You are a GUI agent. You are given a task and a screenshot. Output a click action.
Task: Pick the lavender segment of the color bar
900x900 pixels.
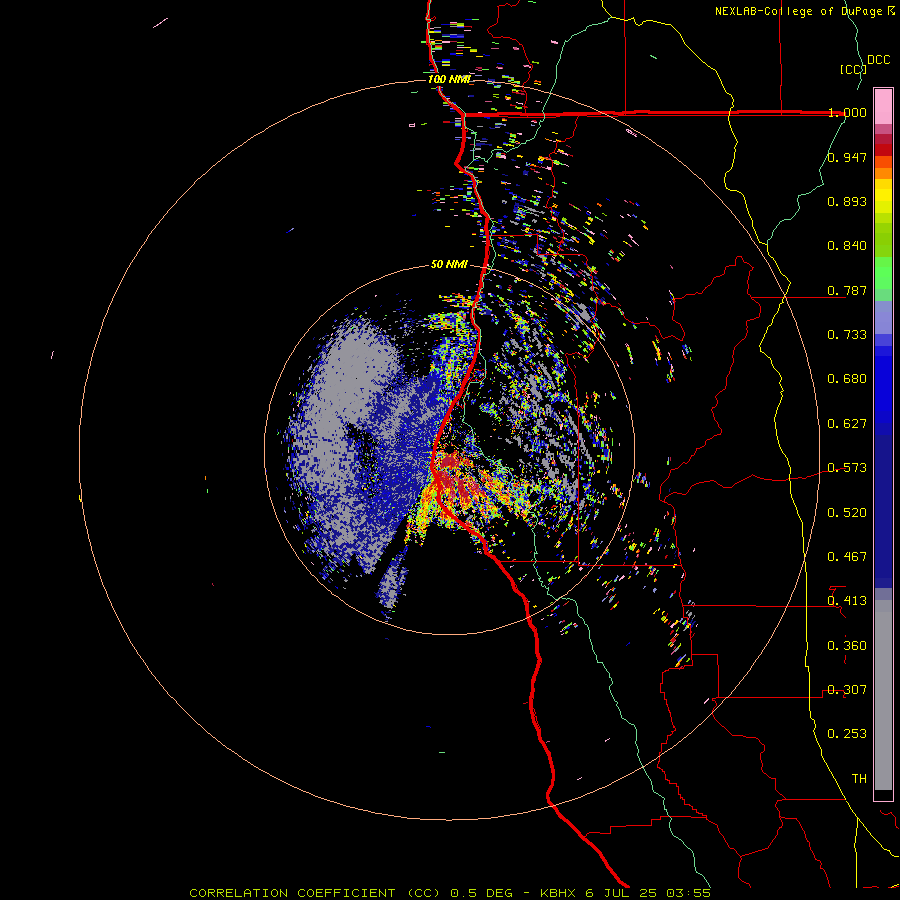(883, 317)
